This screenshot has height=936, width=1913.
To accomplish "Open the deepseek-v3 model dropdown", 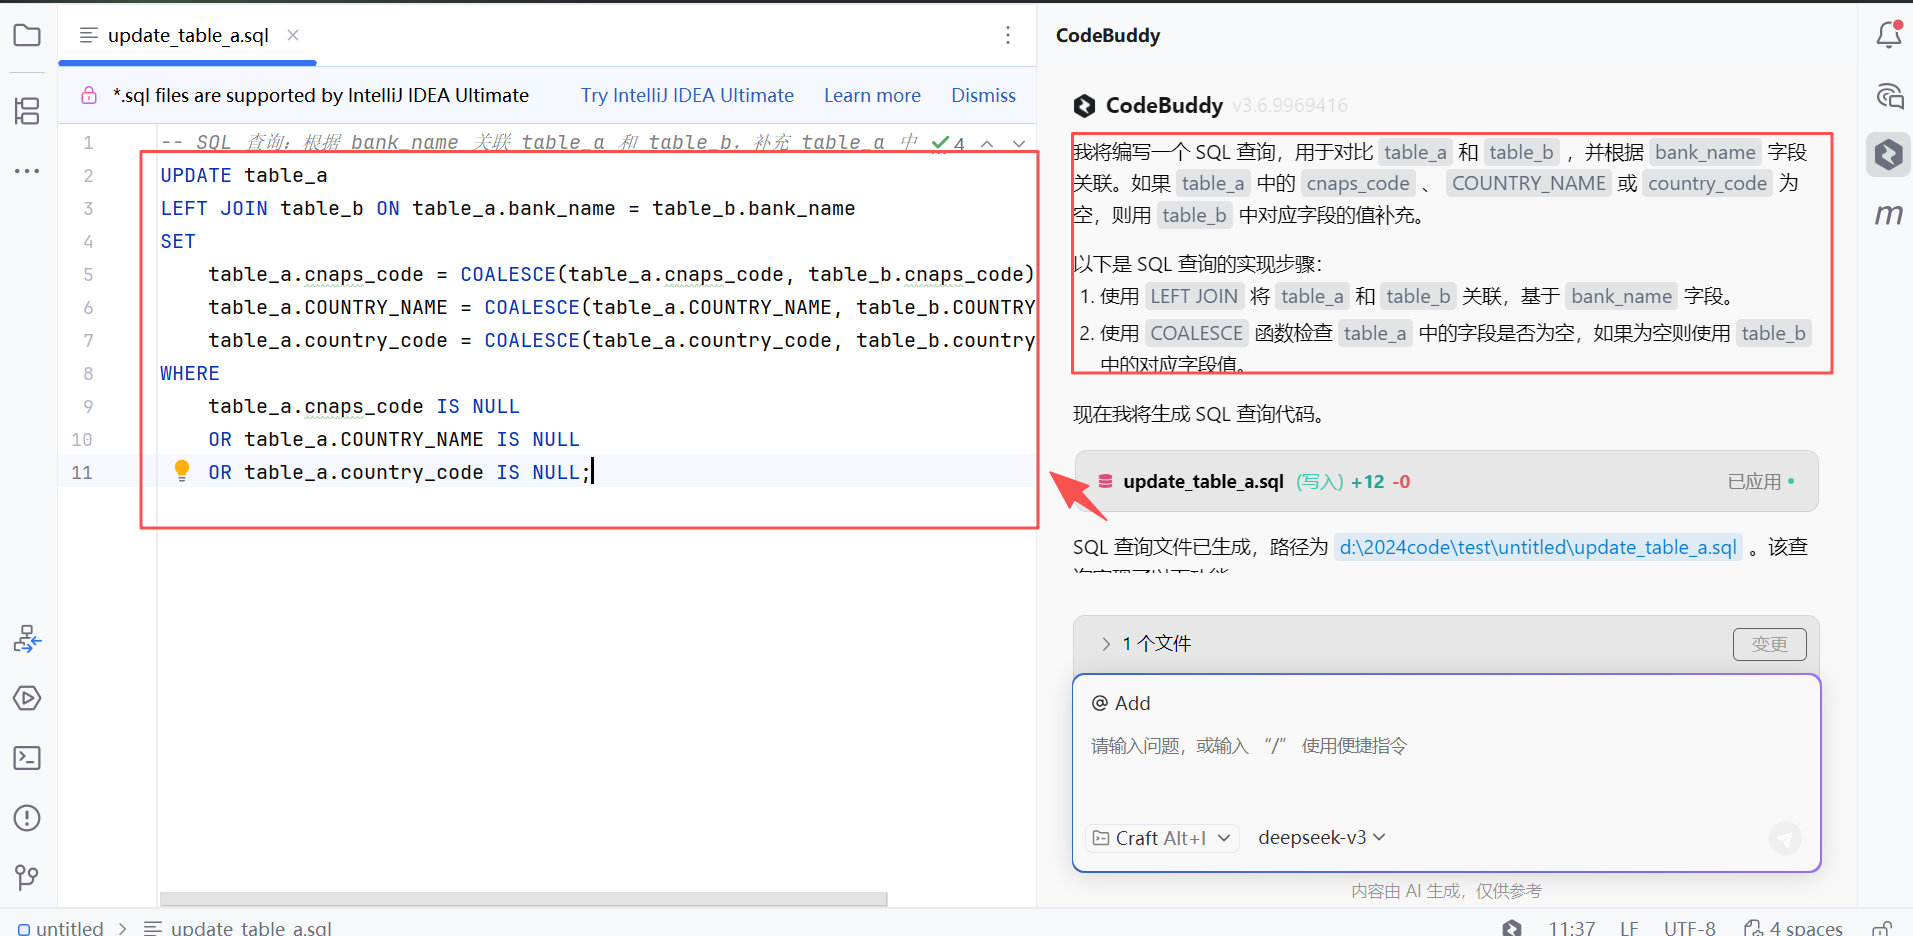I will pos(1321,837).
